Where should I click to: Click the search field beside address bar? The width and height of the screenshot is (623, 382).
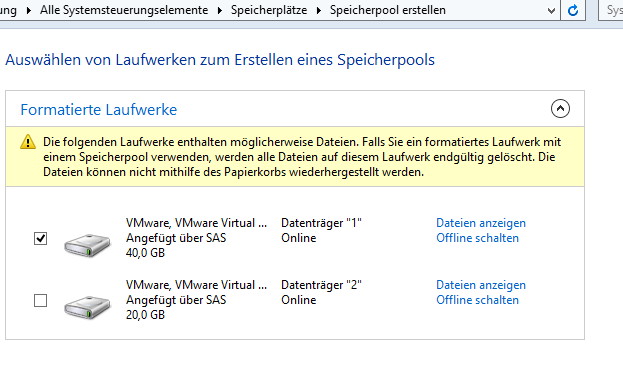[611, 10]
